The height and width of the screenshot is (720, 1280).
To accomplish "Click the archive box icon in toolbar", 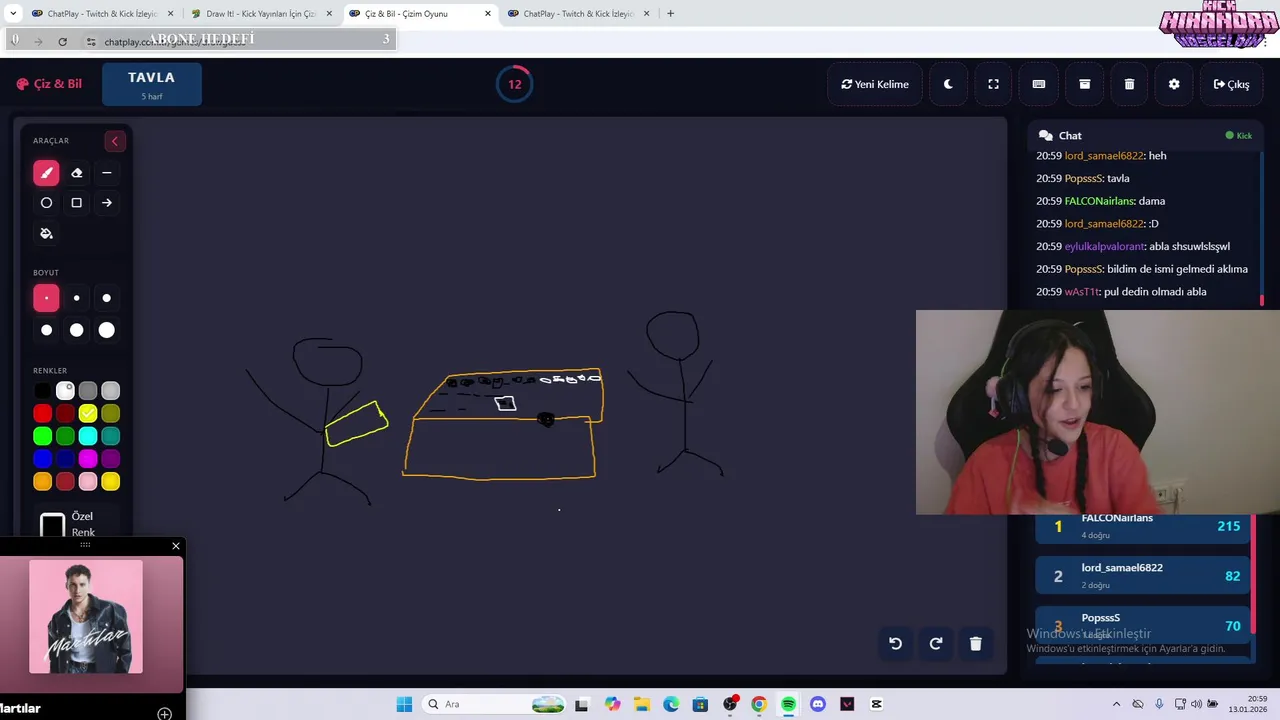I will (1084, 84).
